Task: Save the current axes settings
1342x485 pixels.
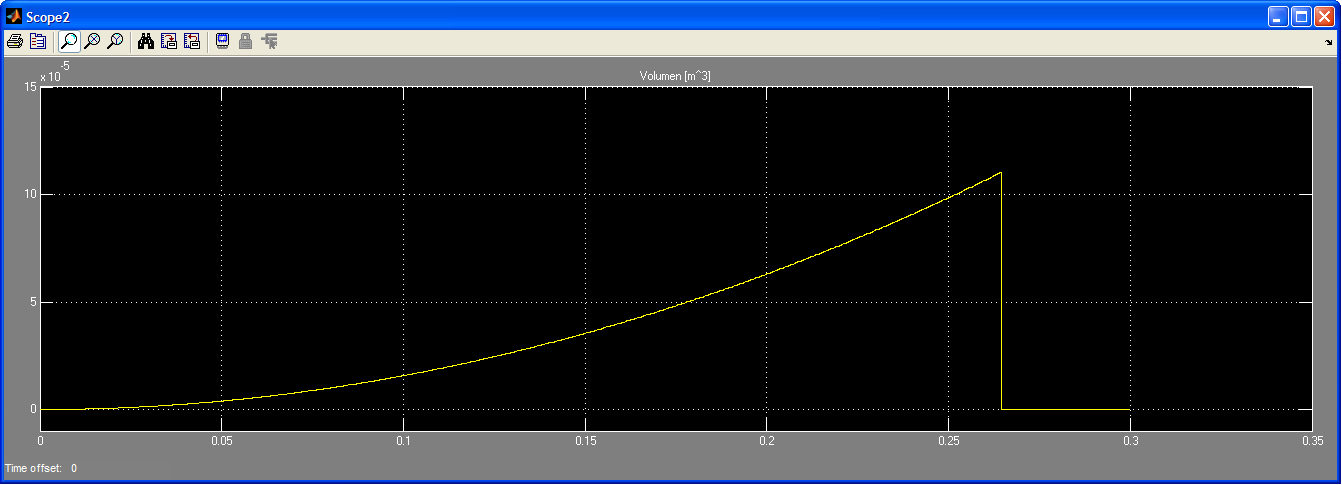Action: 169,41
